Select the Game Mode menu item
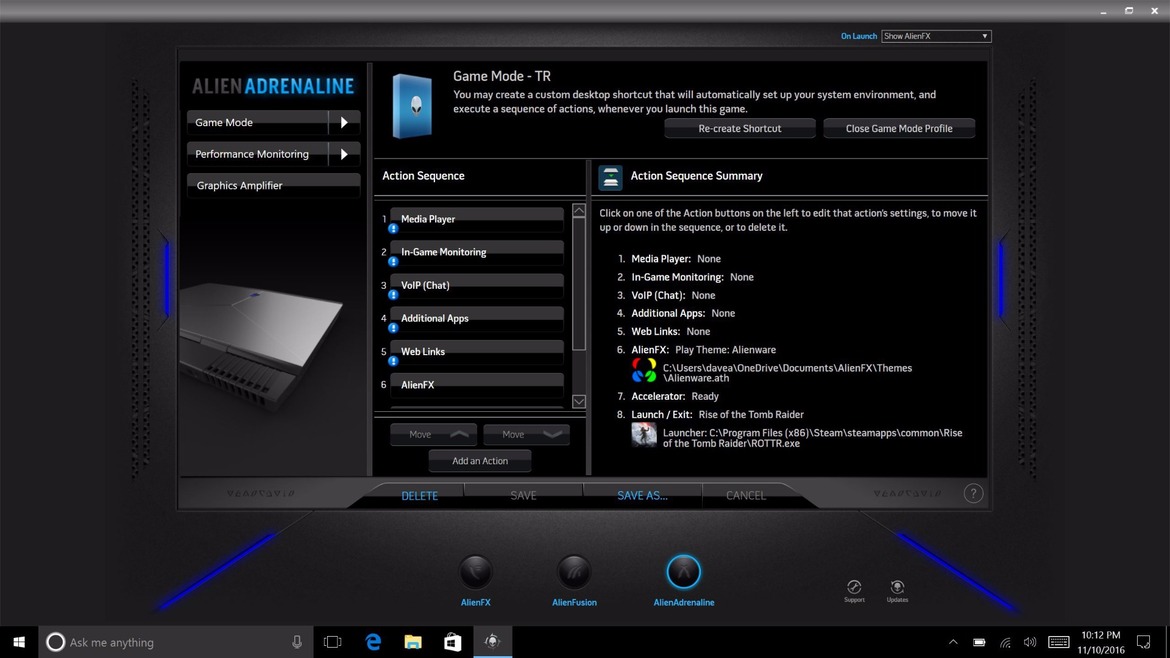1170x658 pixels. click(x=257, y=122)
